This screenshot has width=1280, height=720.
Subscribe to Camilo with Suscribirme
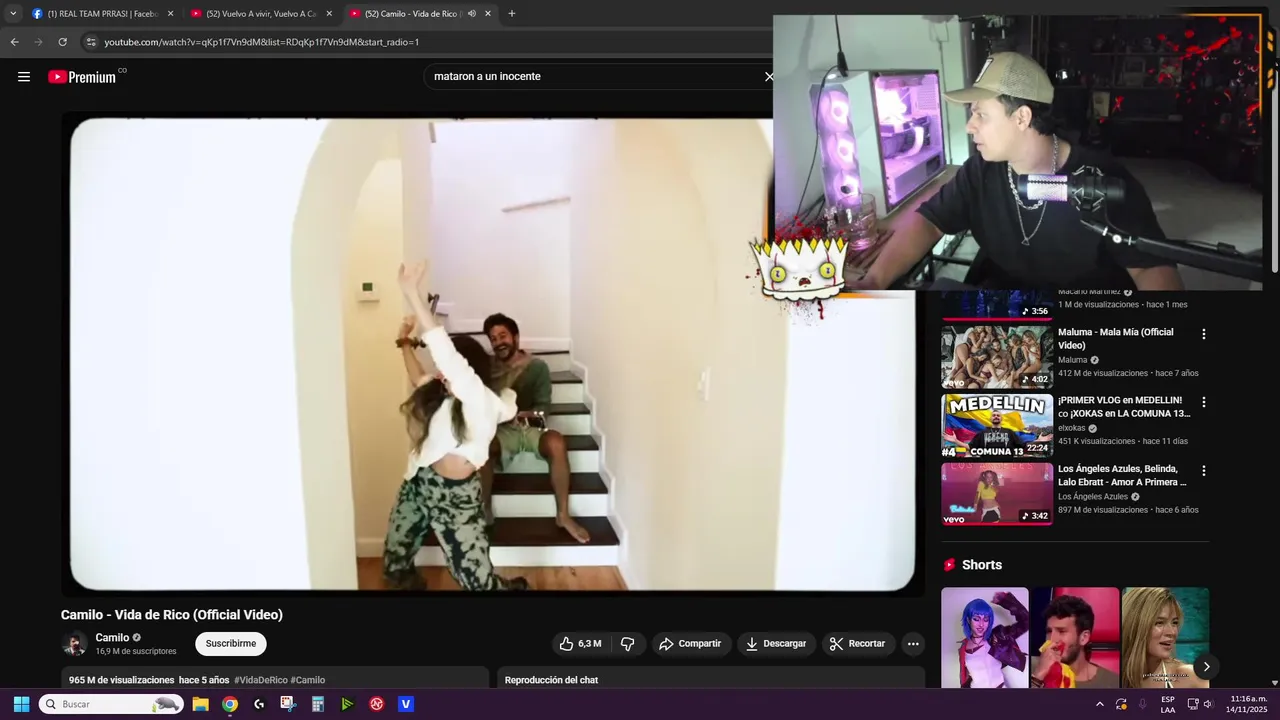[231, 644]
